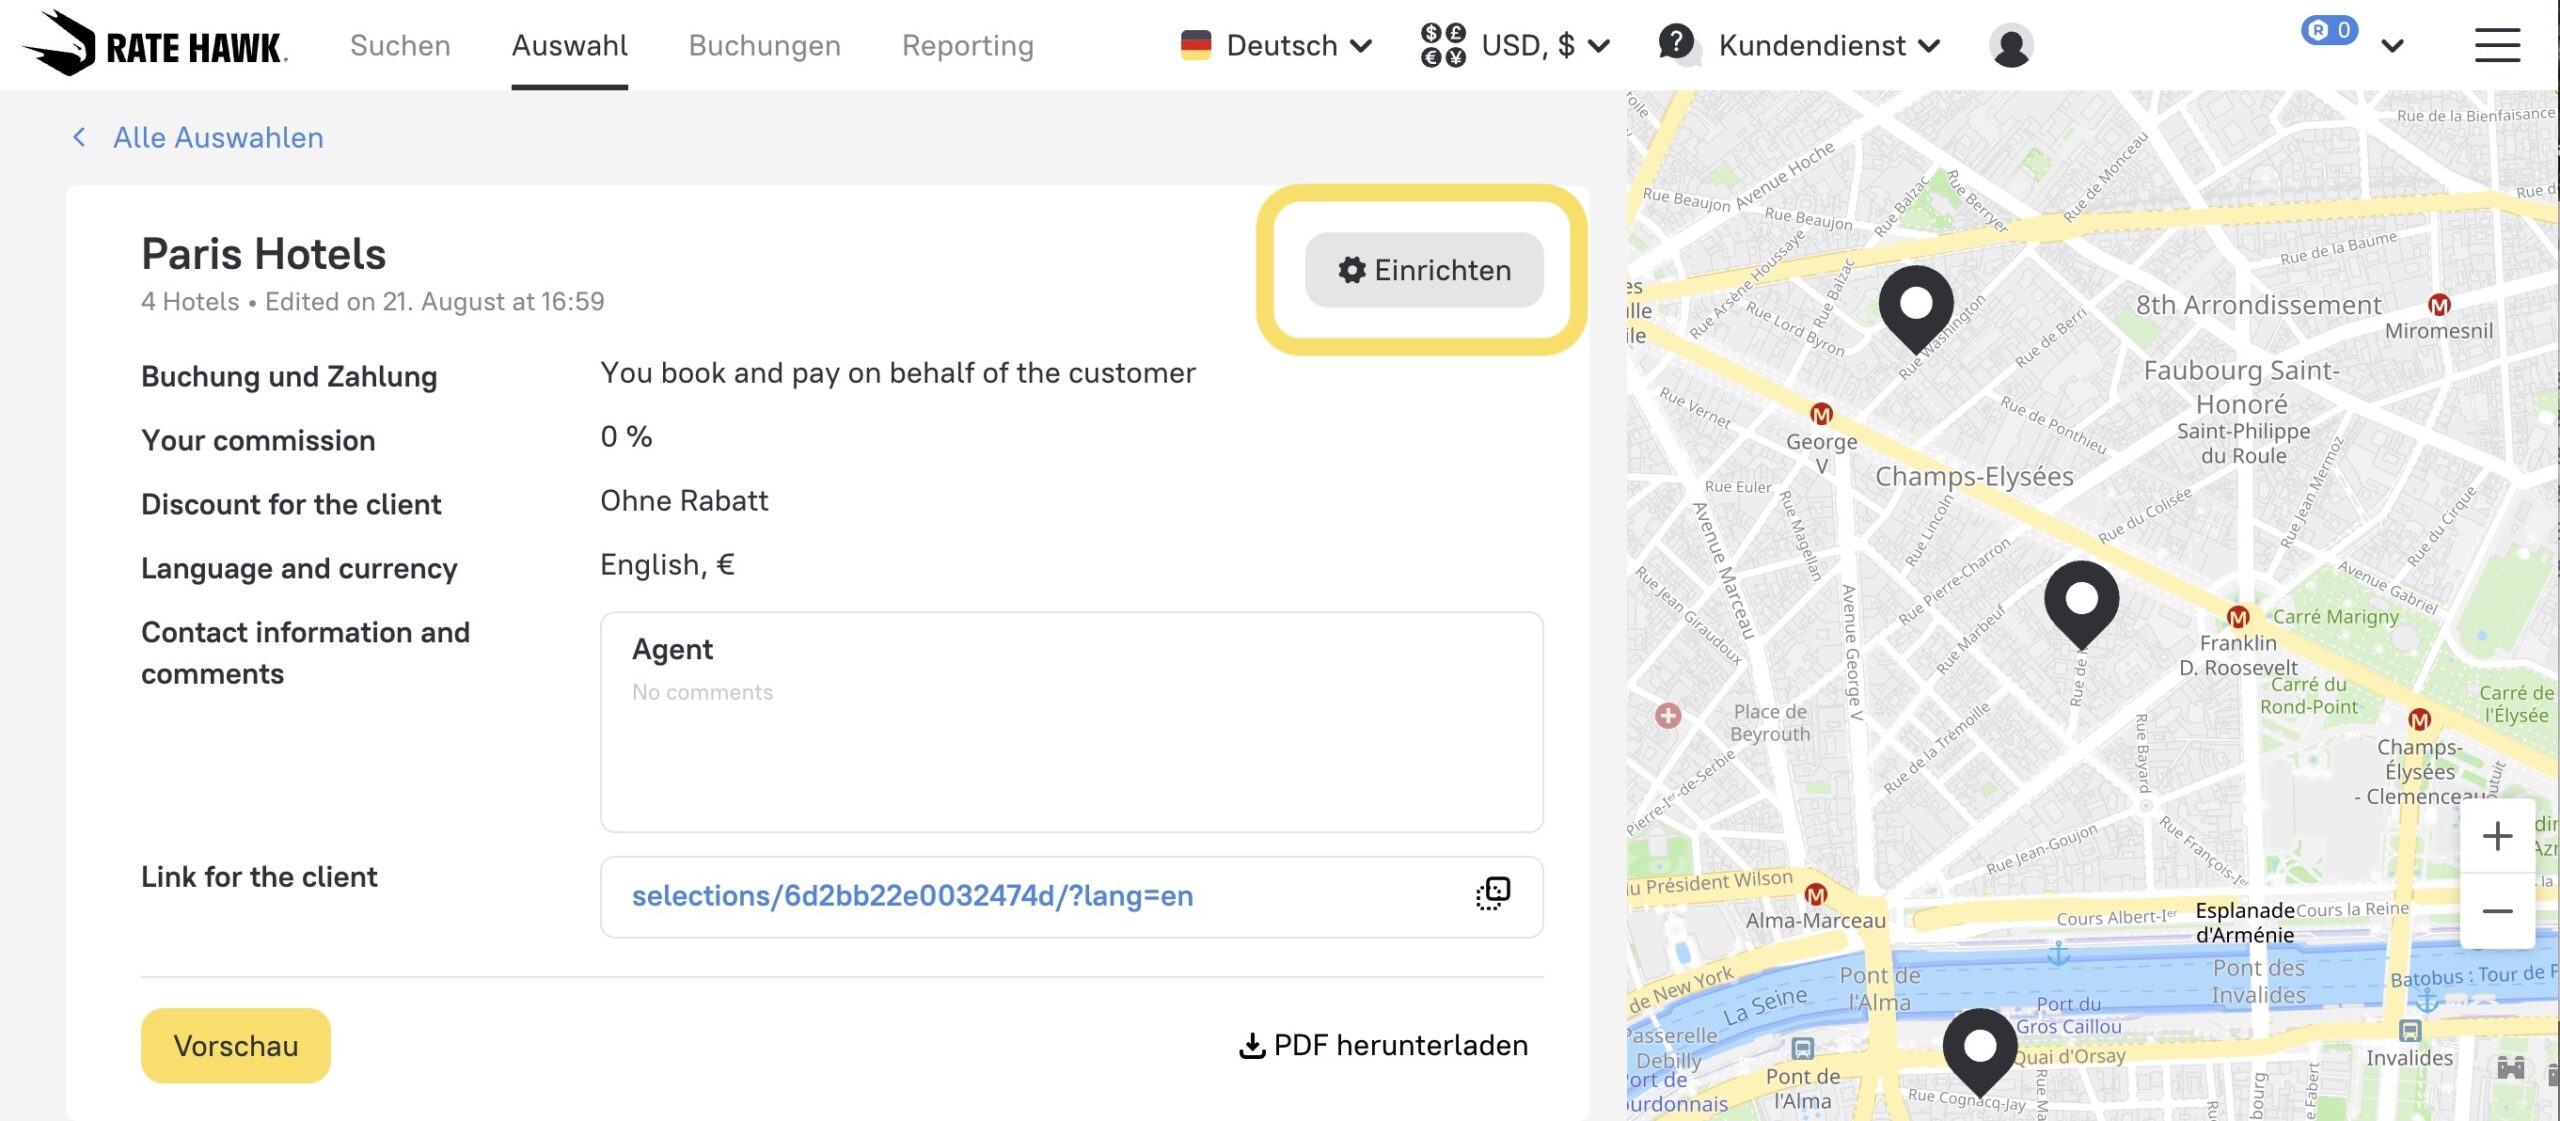This screenshot has height=1121, width=2560.
Task: Open the hamburger menu
Action: click(2496, 46)
